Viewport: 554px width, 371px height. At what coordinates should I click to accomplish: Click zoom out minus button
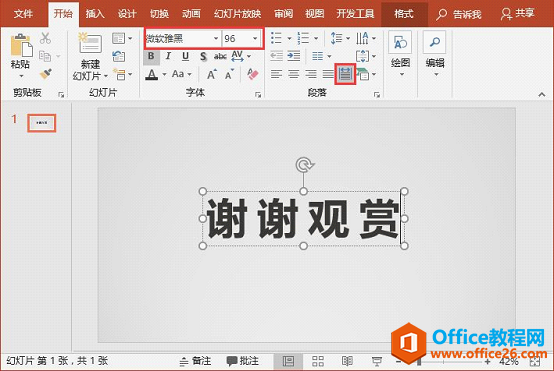[x=398, y=361]
